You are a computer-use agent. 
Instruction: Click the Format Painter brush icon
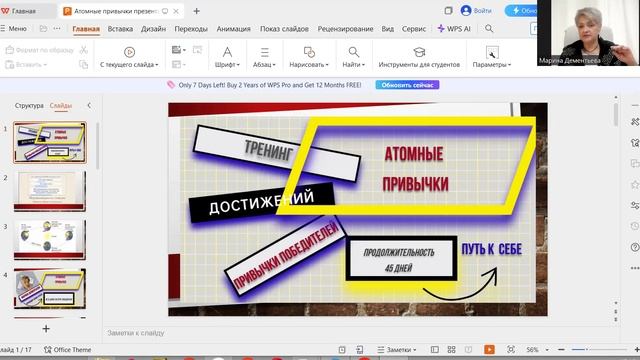point(10,50)
